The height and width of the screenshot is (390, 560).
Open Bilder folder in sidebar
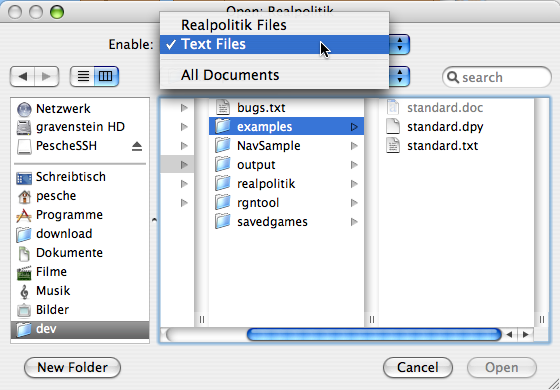[79, 310]
